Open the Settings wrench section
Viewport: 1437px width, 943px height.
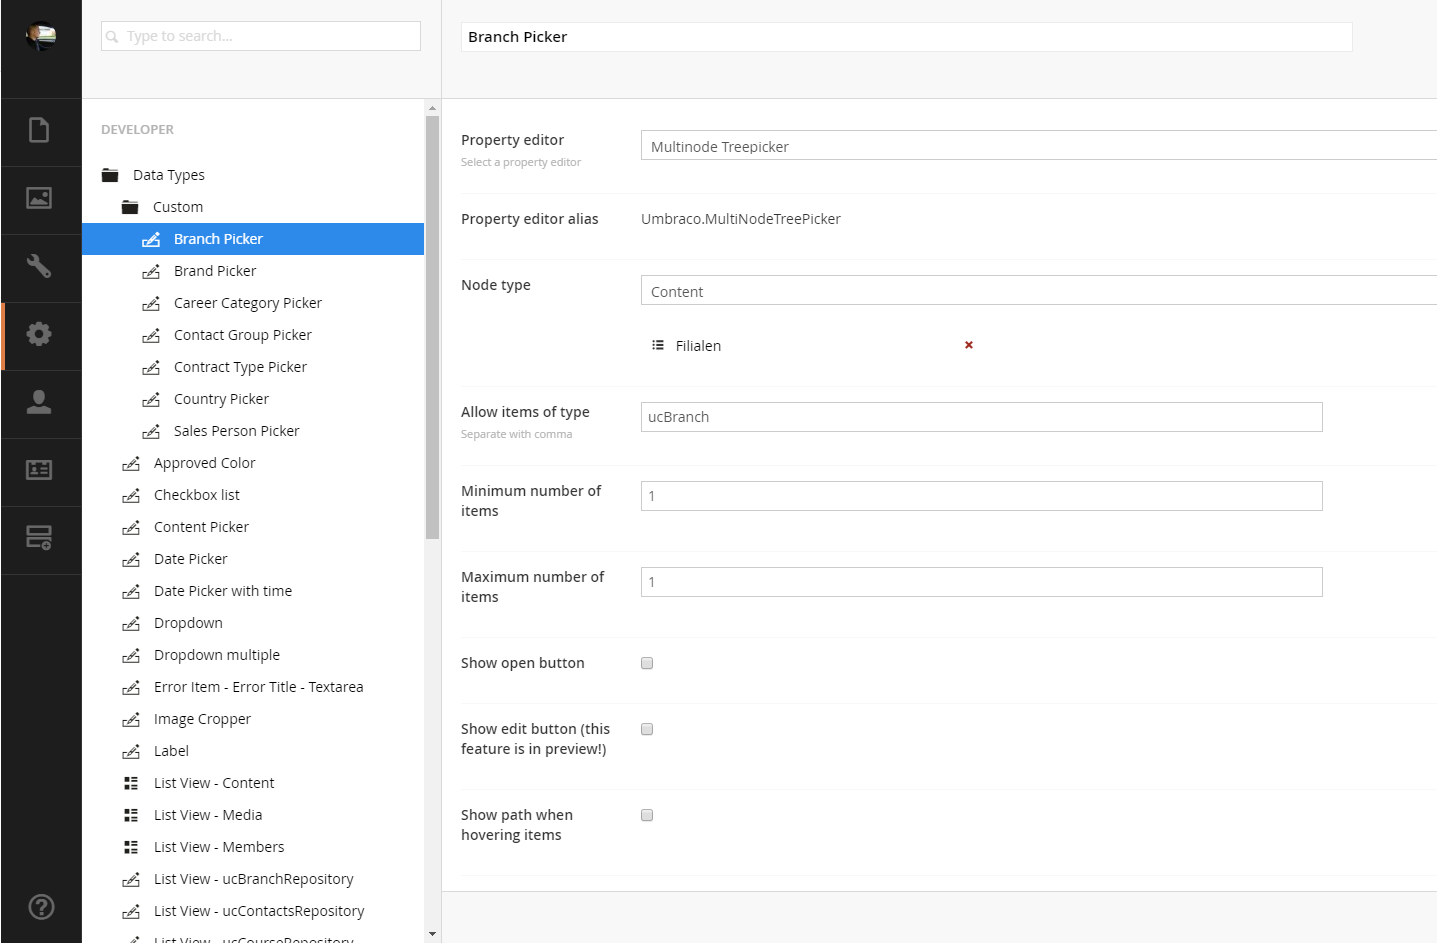(39, 267)
